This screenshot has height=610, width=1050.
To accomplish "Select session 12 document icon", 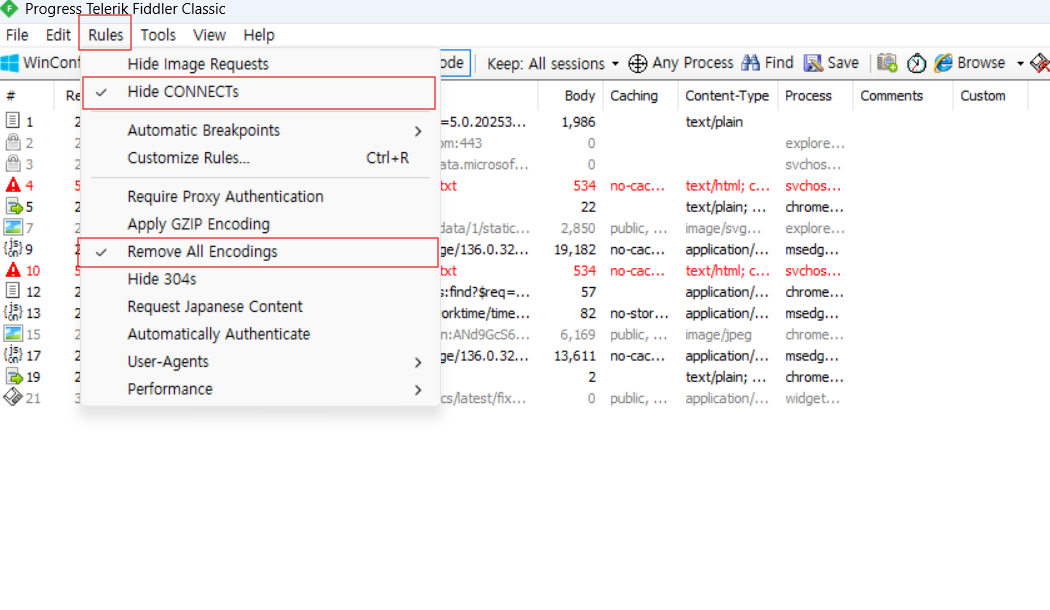I will [13, 291].
